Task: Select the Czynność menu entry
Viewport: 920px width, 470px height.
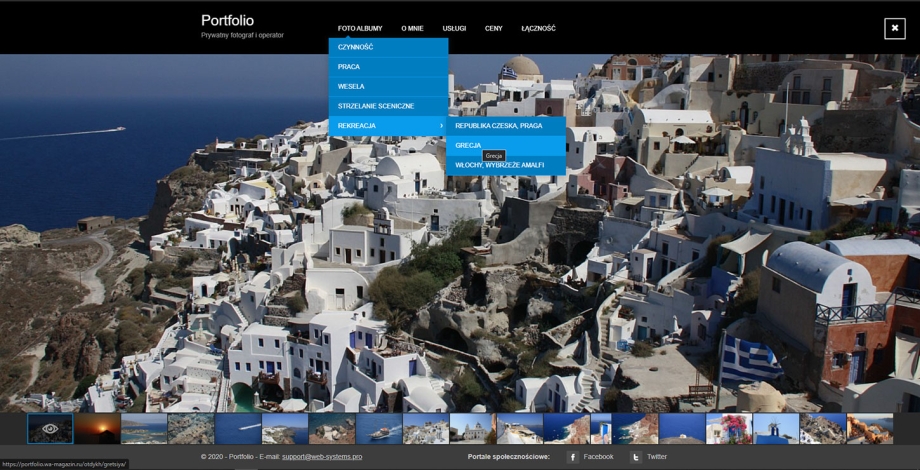Action: [x=356, y=47]
